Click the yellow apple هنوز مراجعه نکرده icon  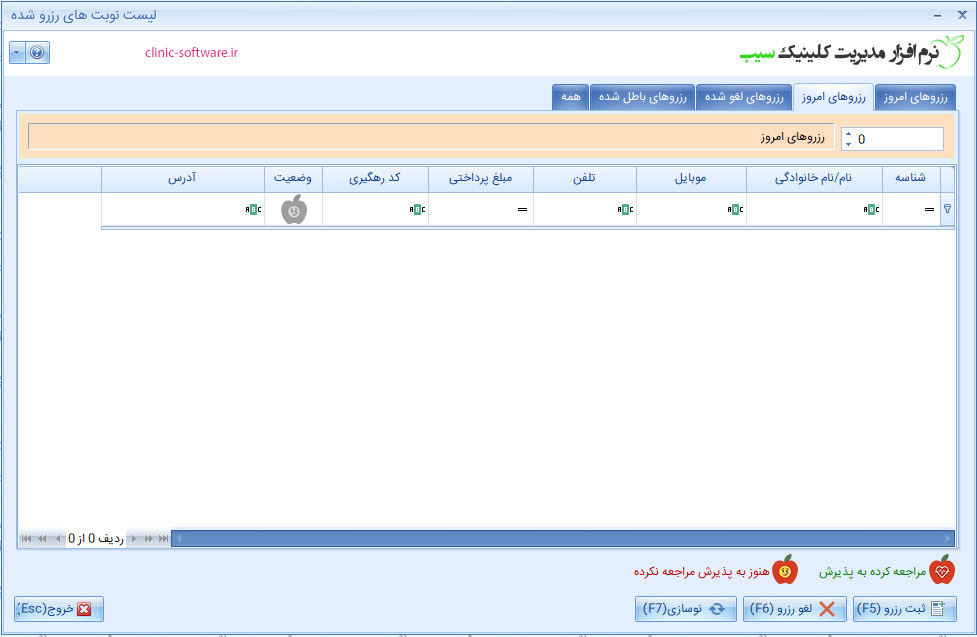pyautogui.click(x=786, y=570)
